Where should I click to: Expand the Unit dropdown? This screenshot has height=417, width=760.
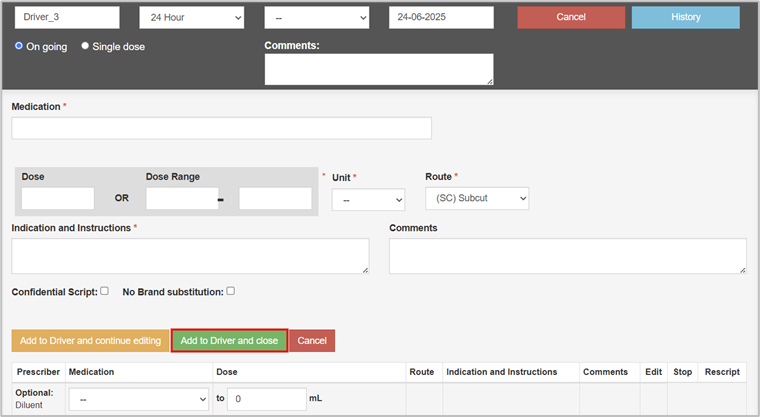[368, 199]
